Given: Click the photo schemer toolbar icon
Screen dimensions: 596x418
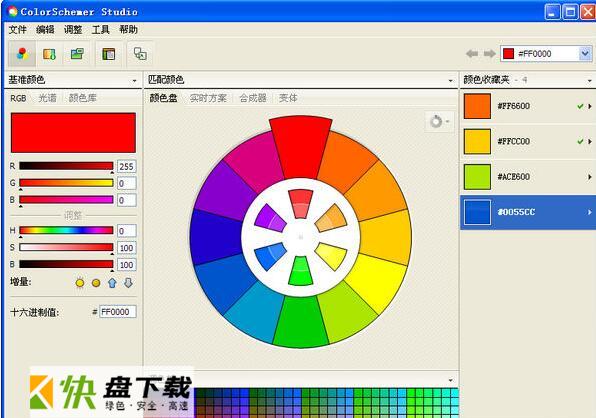Looking at the screenshot, I should 77,54.
